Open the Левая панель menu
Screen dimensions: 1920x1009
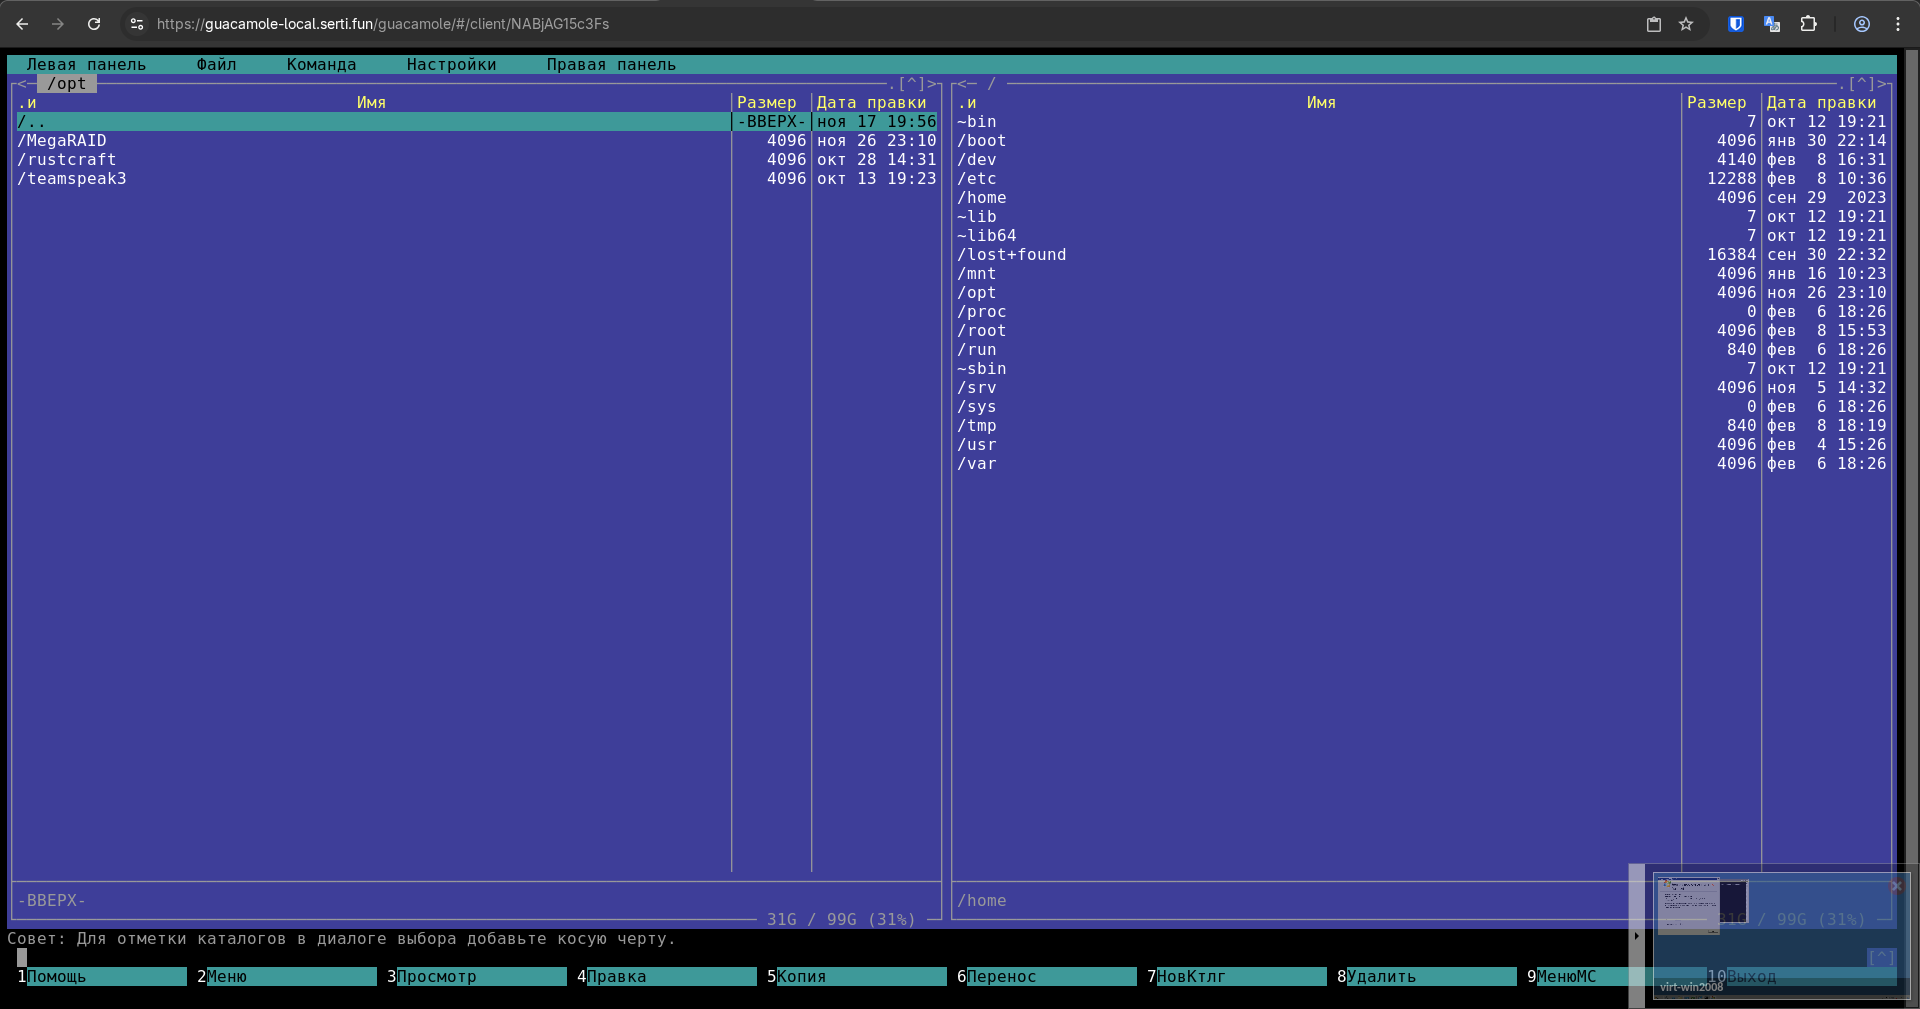tap(86, 65)
